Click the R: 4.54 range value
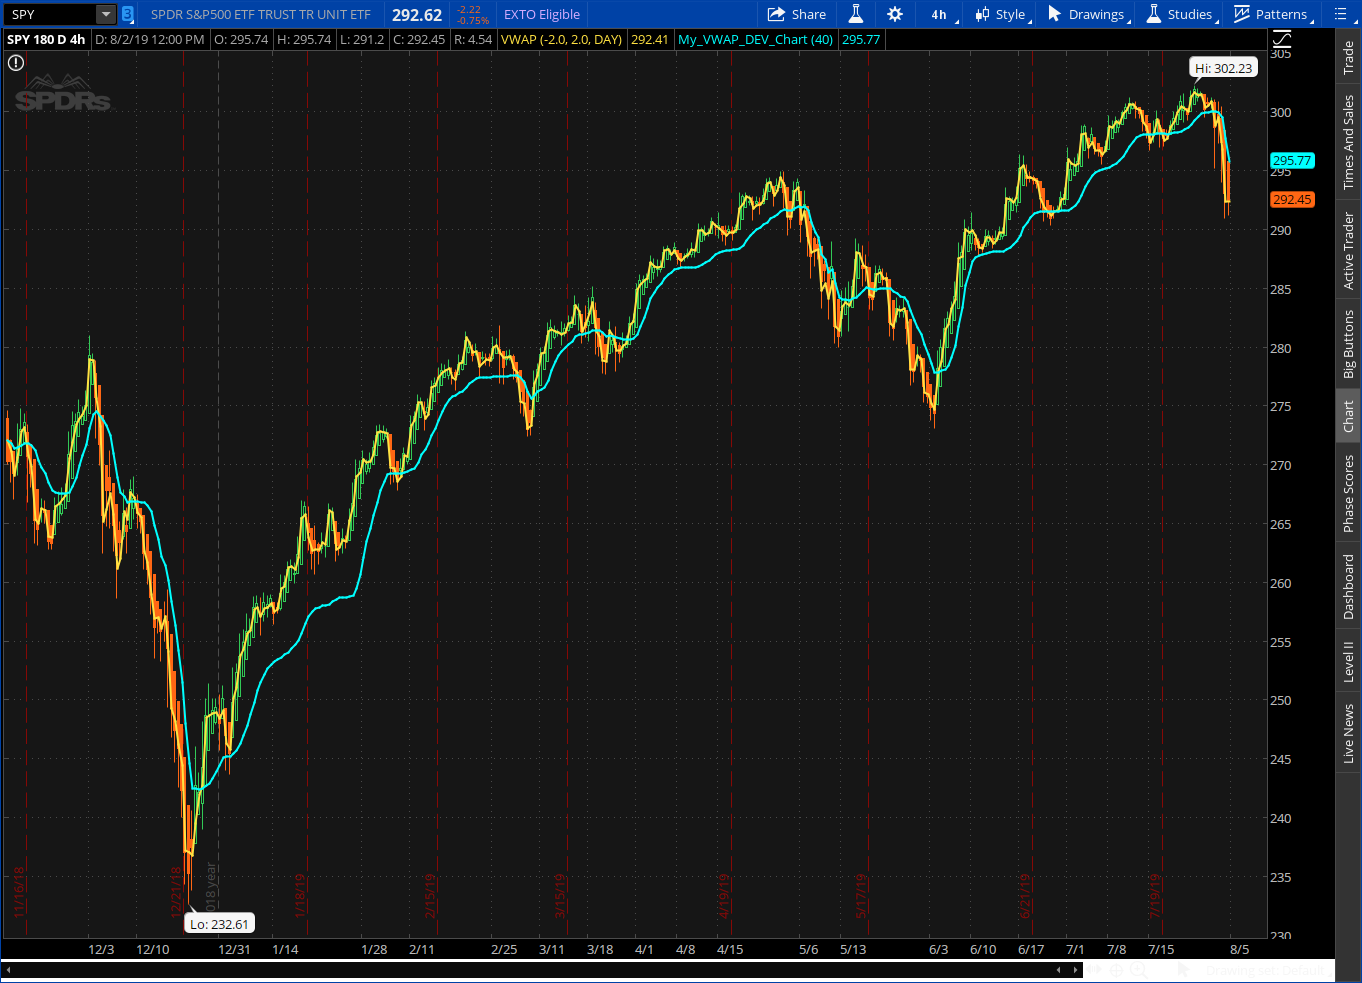Image resolution: width=1362 pixels, height=983 pixels. tap(473, 40)
